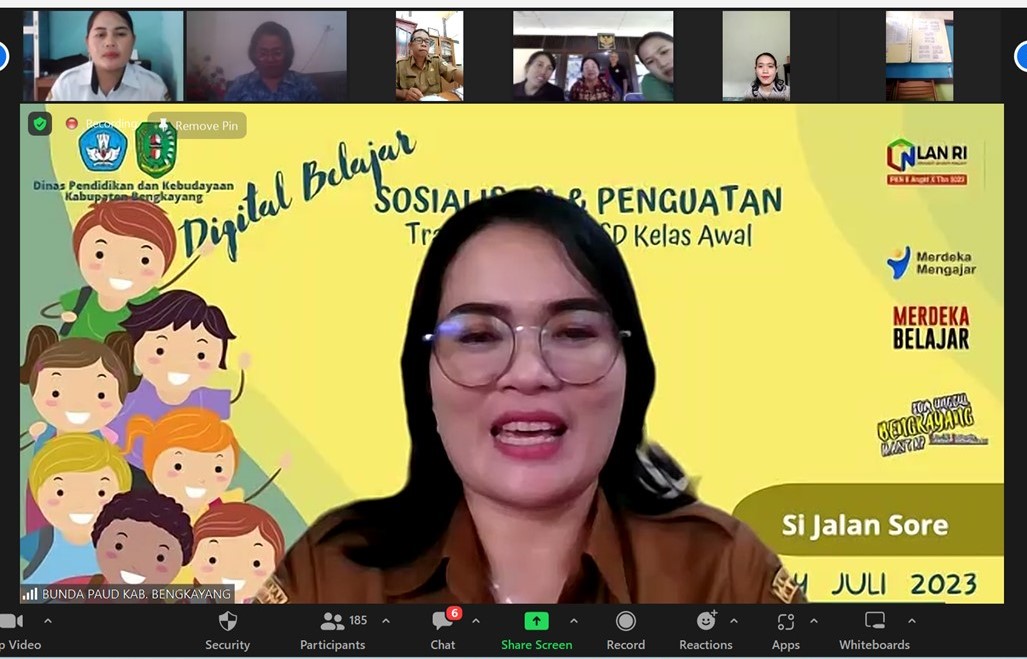Viewport: 1027px width, 659px height.
Task: Expand the arrow next to Apps
Action: (813, 621)
